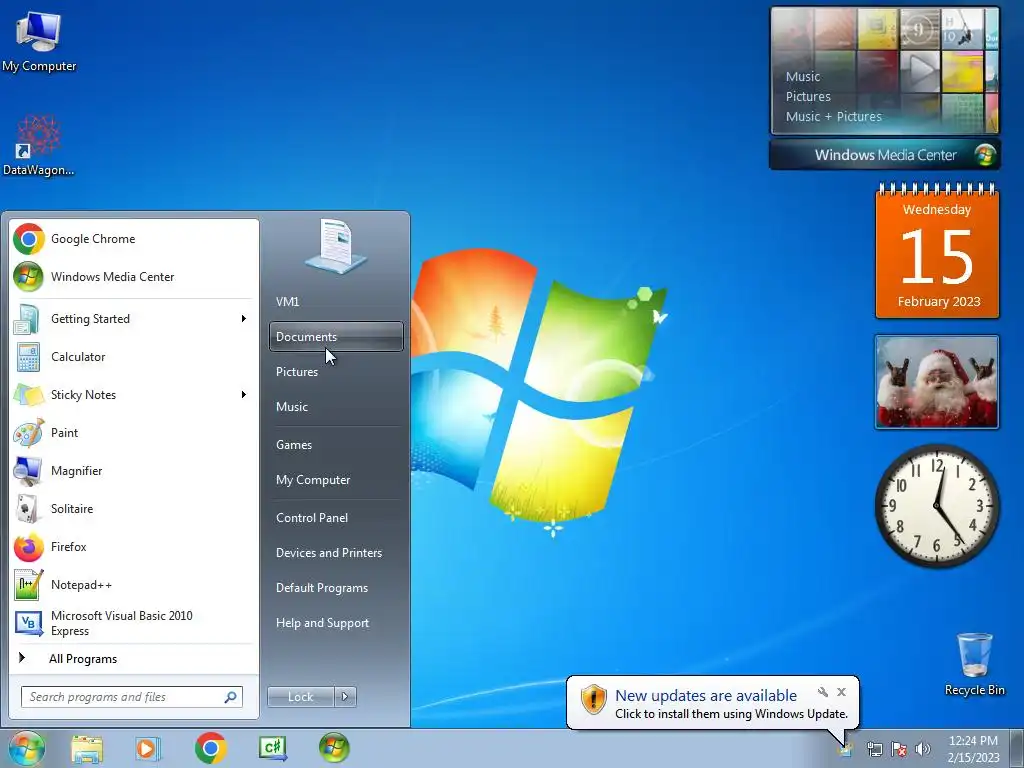Open shutdown options arrow next to Lock
Viewport: 1024px width, 768px height.
(x=345, y=697)
